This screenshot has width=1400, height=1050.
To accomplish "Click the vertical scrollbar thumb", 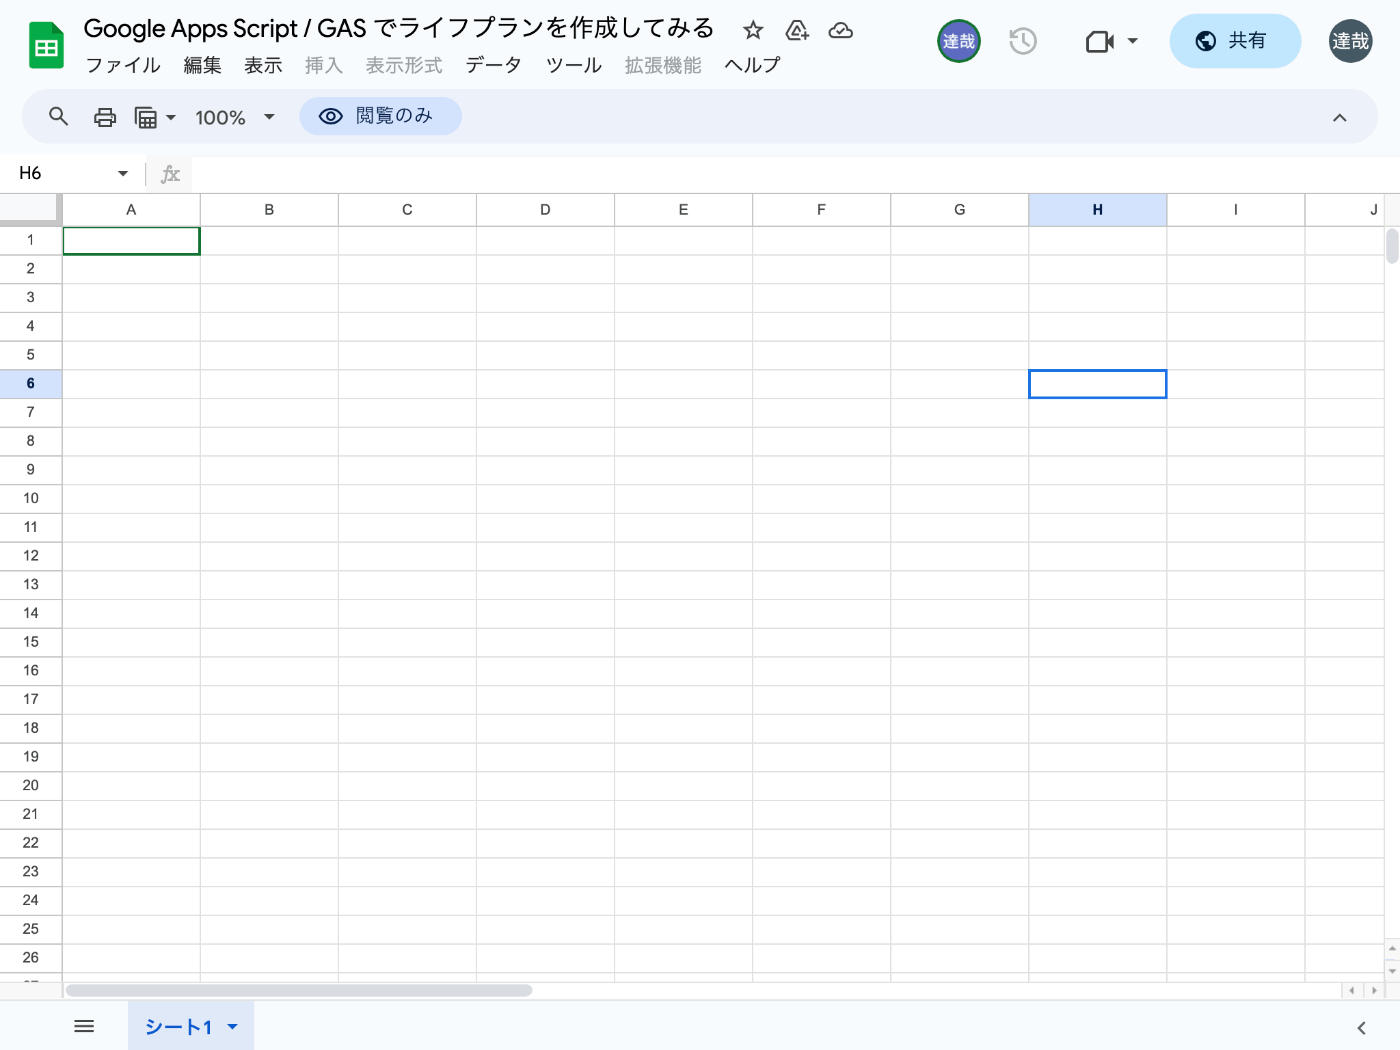I will [x=1392, y=246].
